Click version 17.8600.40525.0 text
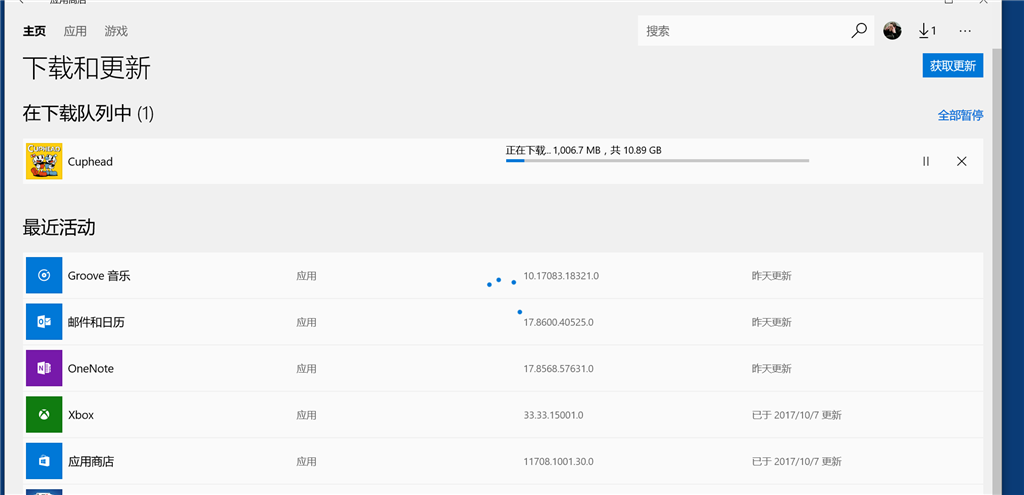 point(558,323)
